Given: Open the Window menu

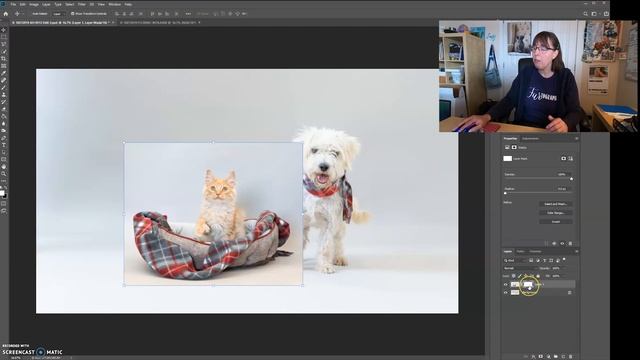Looking at the screenshot, I should 115,4.
